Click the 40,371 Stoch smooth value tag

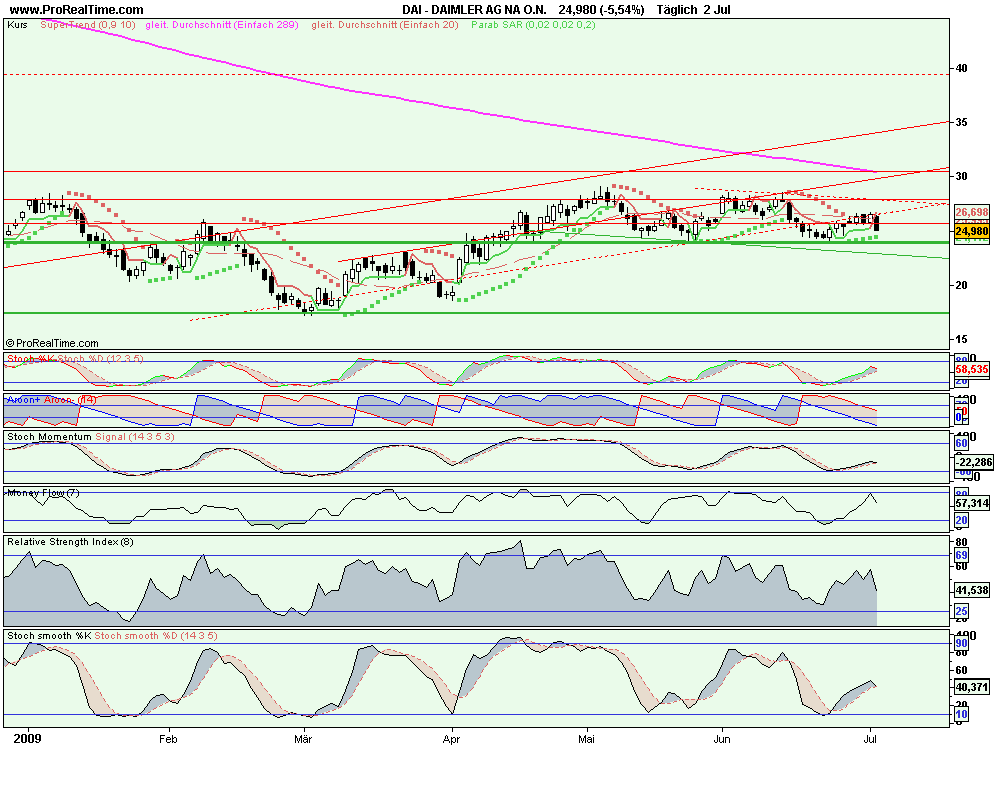(x=972, y=687)
